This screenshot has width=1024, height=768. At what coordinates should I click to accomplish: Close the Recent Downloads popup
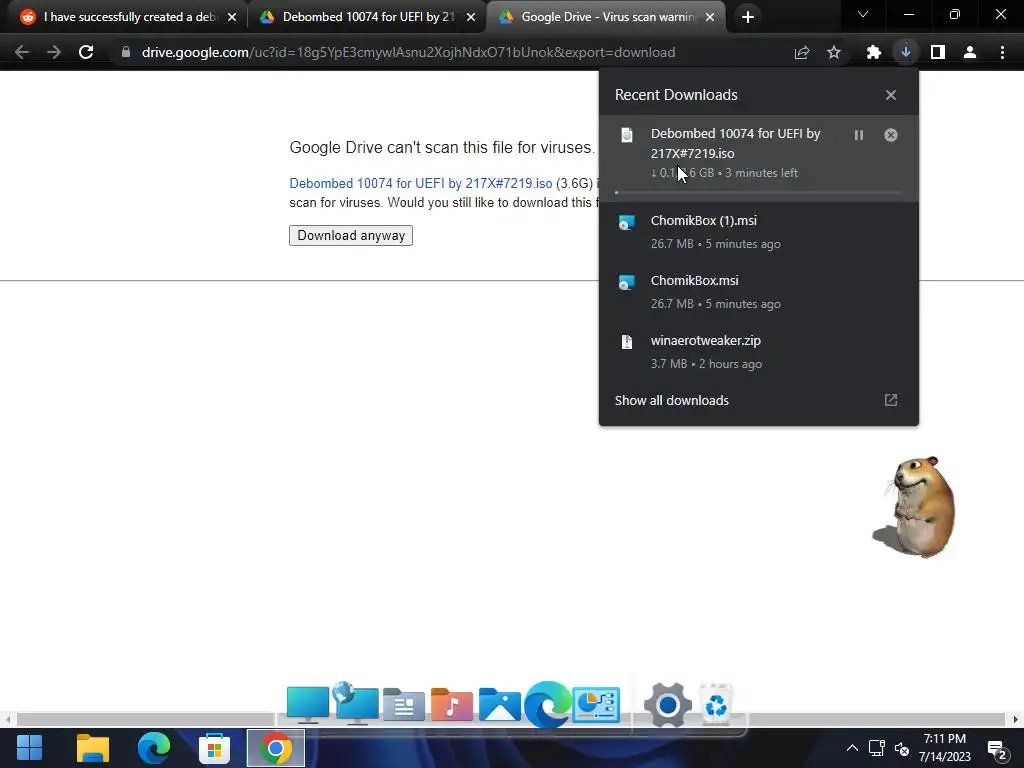(891, 95)
